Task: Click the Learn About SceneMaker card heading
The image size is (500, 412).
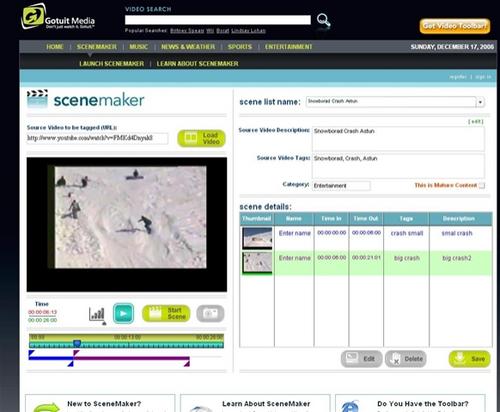Action: tap(266, 404)
